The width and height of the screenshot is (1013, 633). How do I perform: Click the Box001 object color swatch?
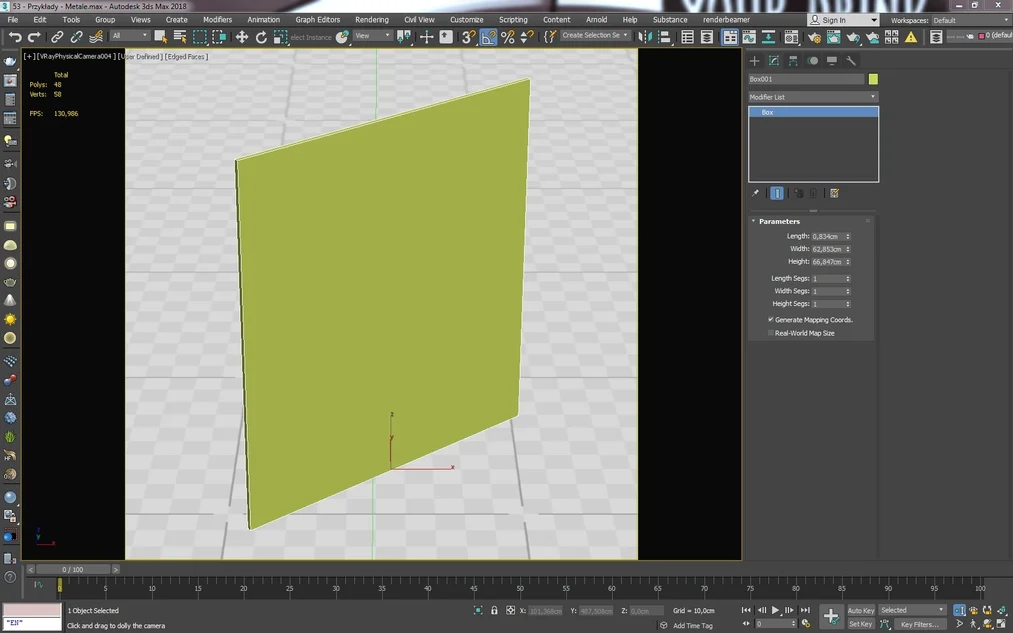coord(873,79)
